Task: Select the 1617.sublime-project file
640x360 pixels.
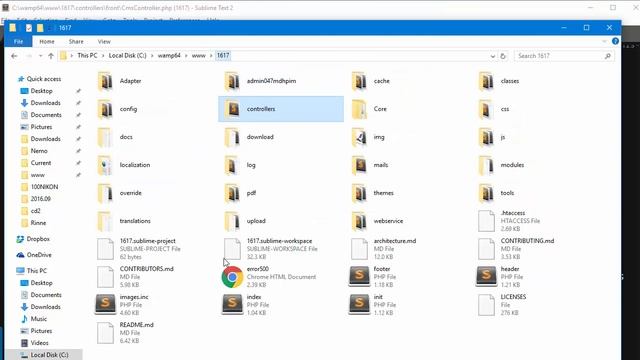Action: click(x=138, y=249)
